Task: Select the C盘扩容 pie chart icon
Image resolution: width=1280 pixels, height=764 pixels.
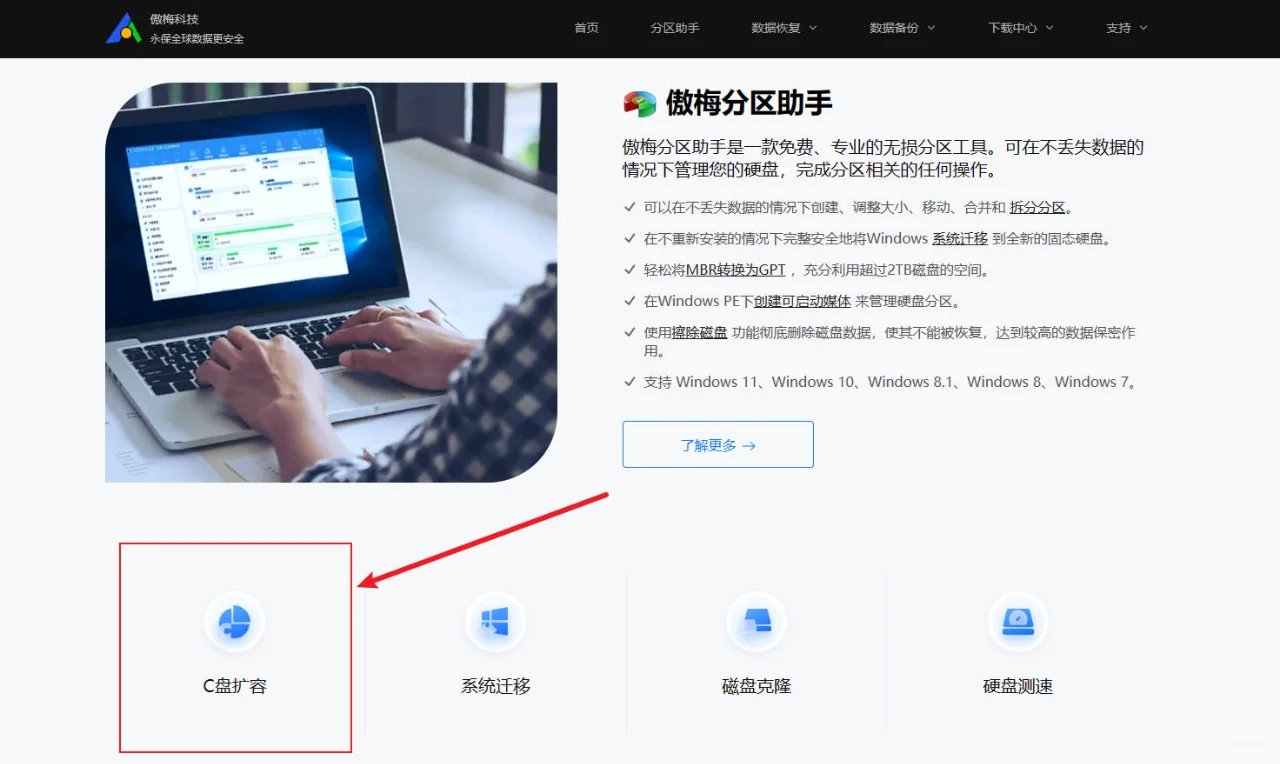Action: (x=235, y=621)
